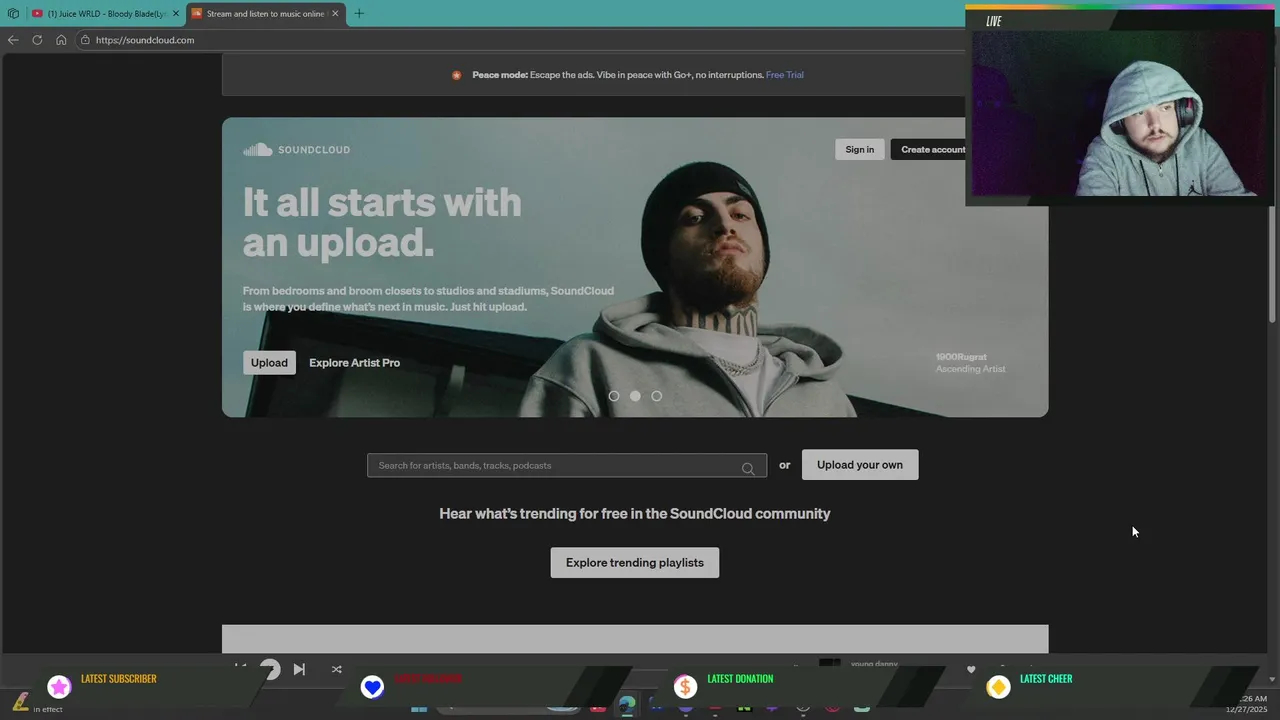The image size is (1280, 720).
Task: Go back to the previous page
Action: 13,40
